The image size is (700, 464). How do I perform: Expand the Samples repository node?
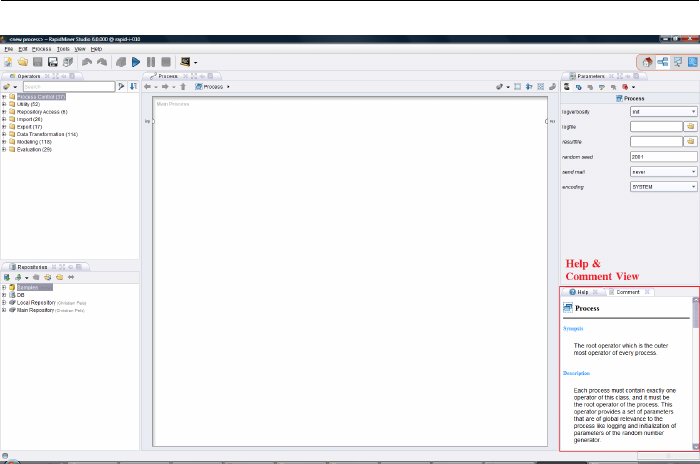4,287
